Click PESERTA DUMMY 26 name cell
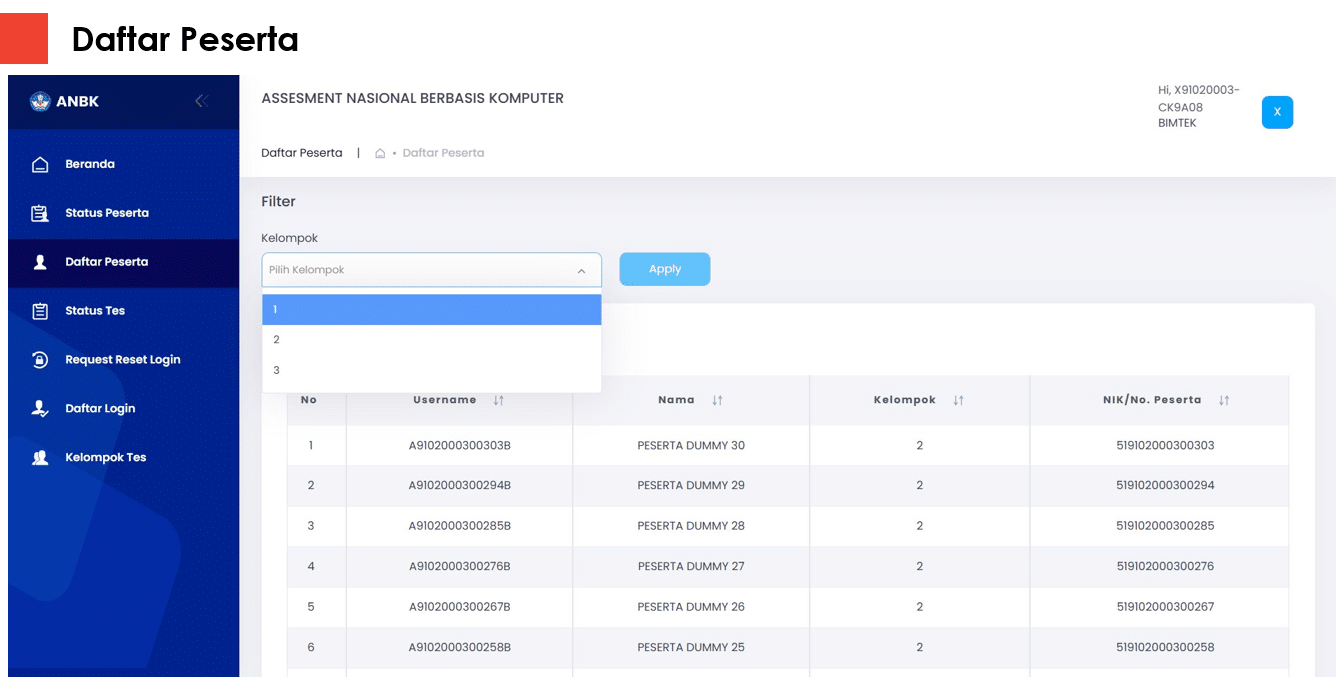This screenshot has height=699, width=1344. 691,607
